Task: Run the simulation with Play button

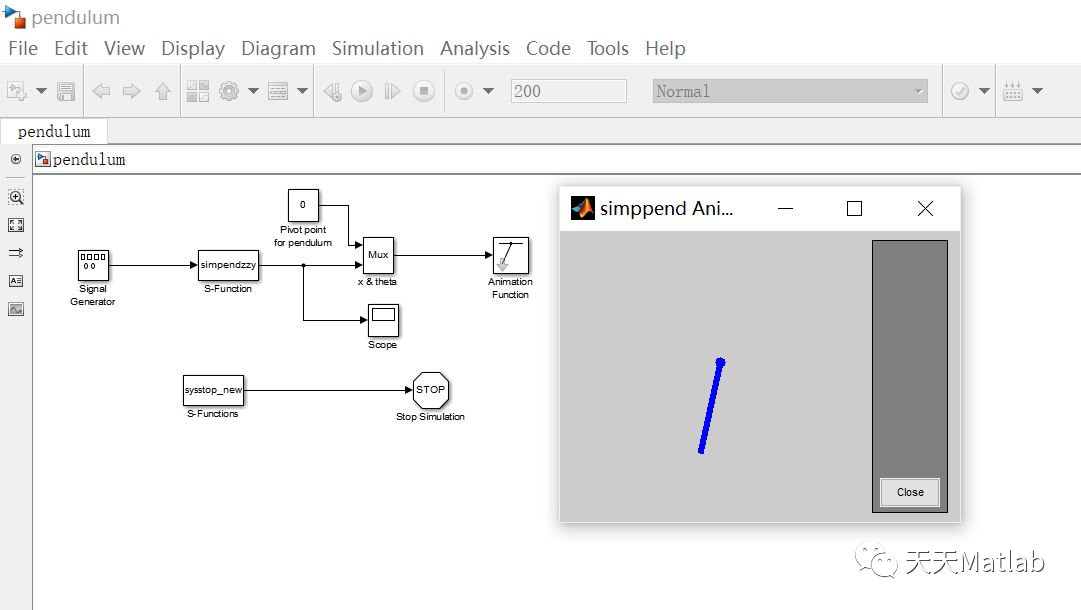Action: pos(362,91)
